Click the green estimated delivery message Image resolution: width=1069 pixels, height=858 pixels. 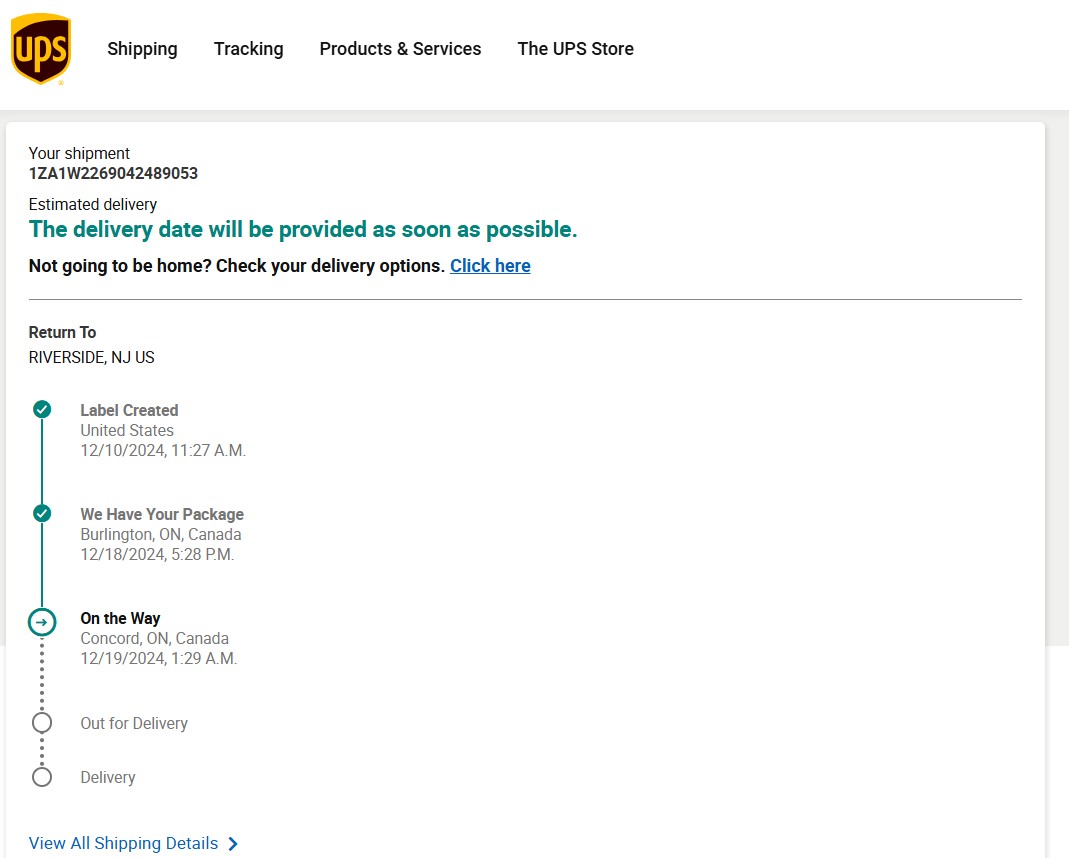pyautogui.click(x=303, y=230)
